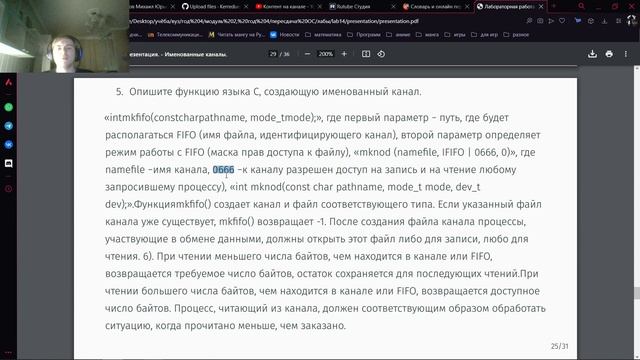640x360 pixels.
Task: Click the play-shaped icon in address bar
Action: tap(551, 21)
